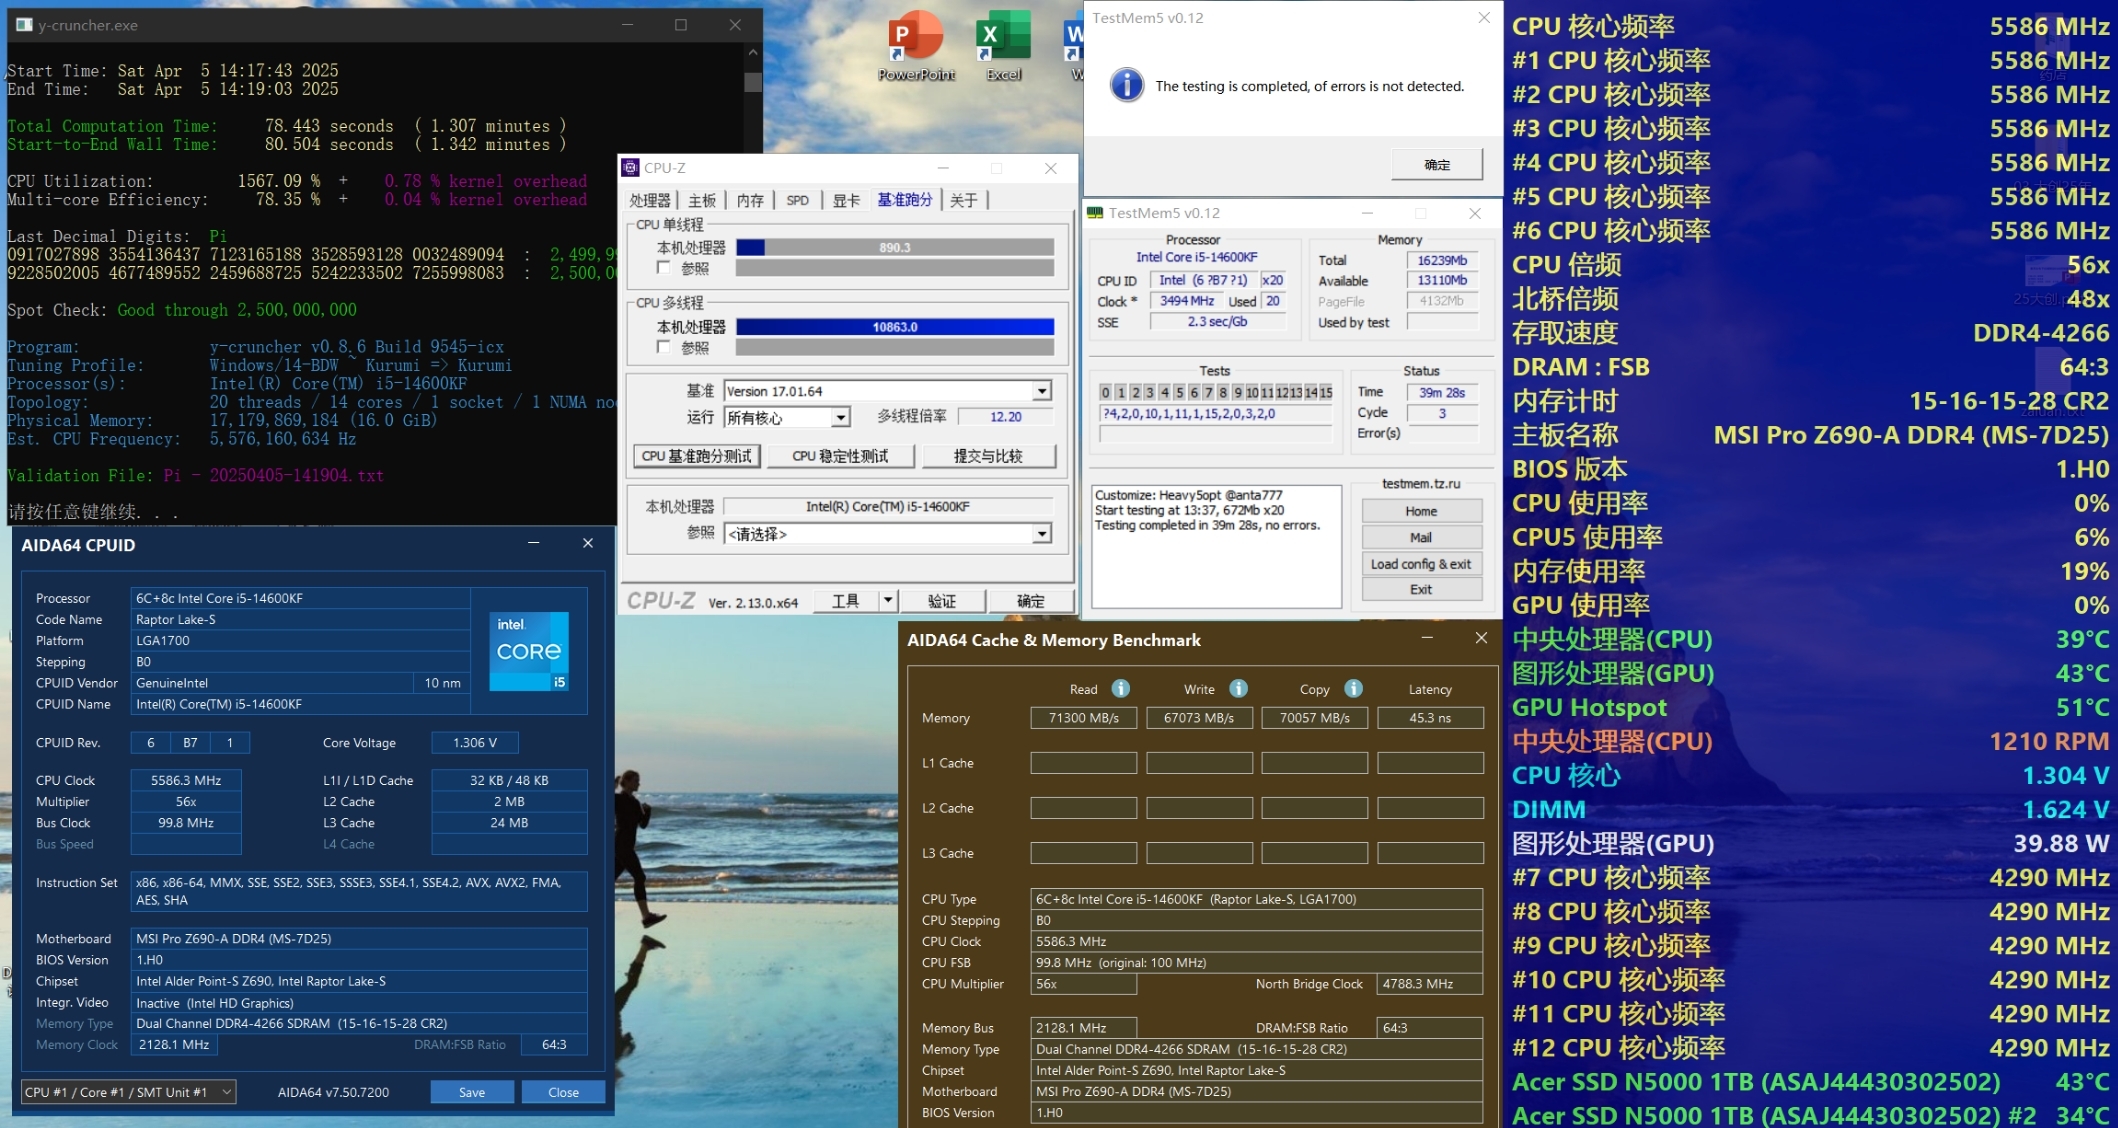Click the DDR4-4266 存取速度 overlay value
Viewport: 2118px width, 1128px height.
(x=2041, y=333)
